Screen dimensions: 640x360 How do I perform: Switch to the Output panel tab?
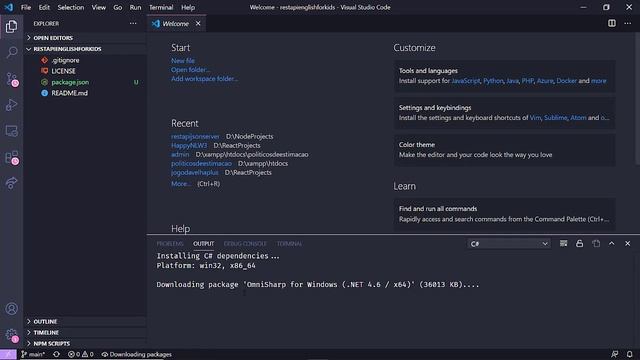click(x=203, y=244)
